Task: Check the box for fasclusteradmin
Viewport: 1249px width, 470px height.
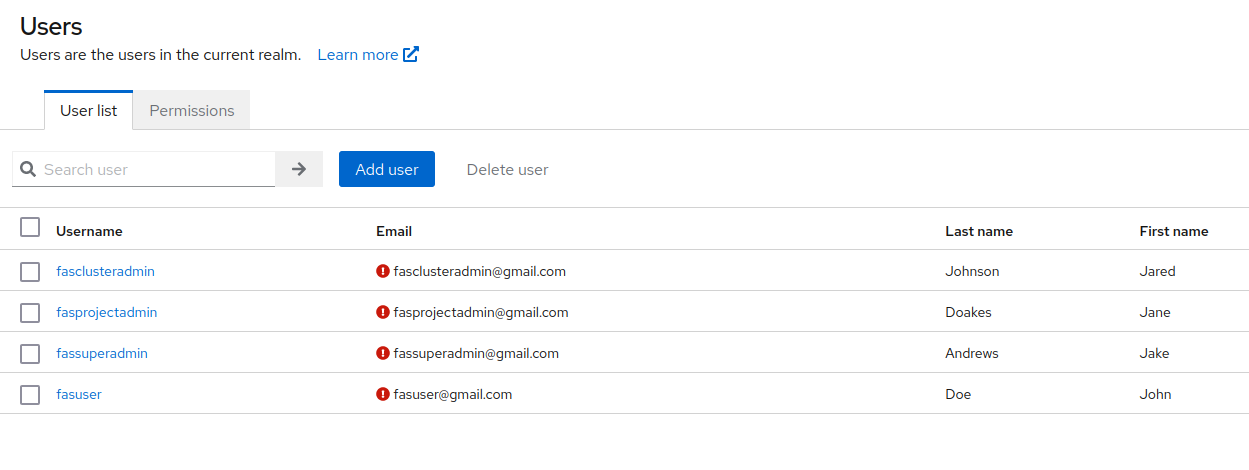Action: pos(30,272)
